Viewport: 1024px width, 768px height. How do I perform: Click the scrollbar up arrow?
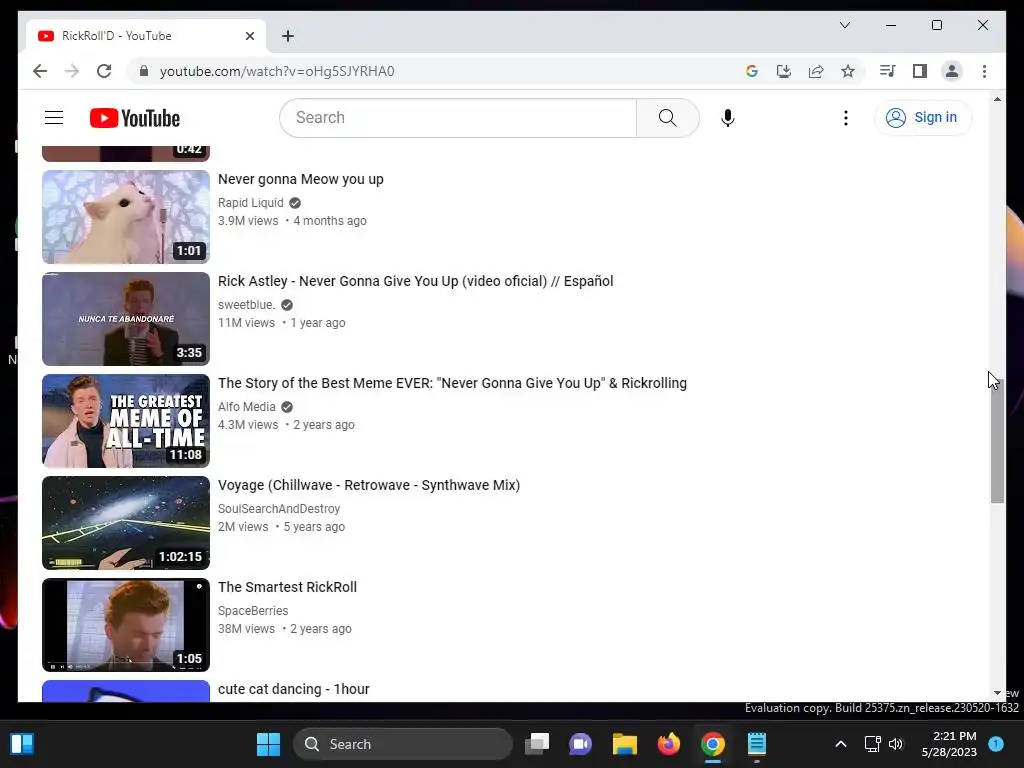click(997, 99)
